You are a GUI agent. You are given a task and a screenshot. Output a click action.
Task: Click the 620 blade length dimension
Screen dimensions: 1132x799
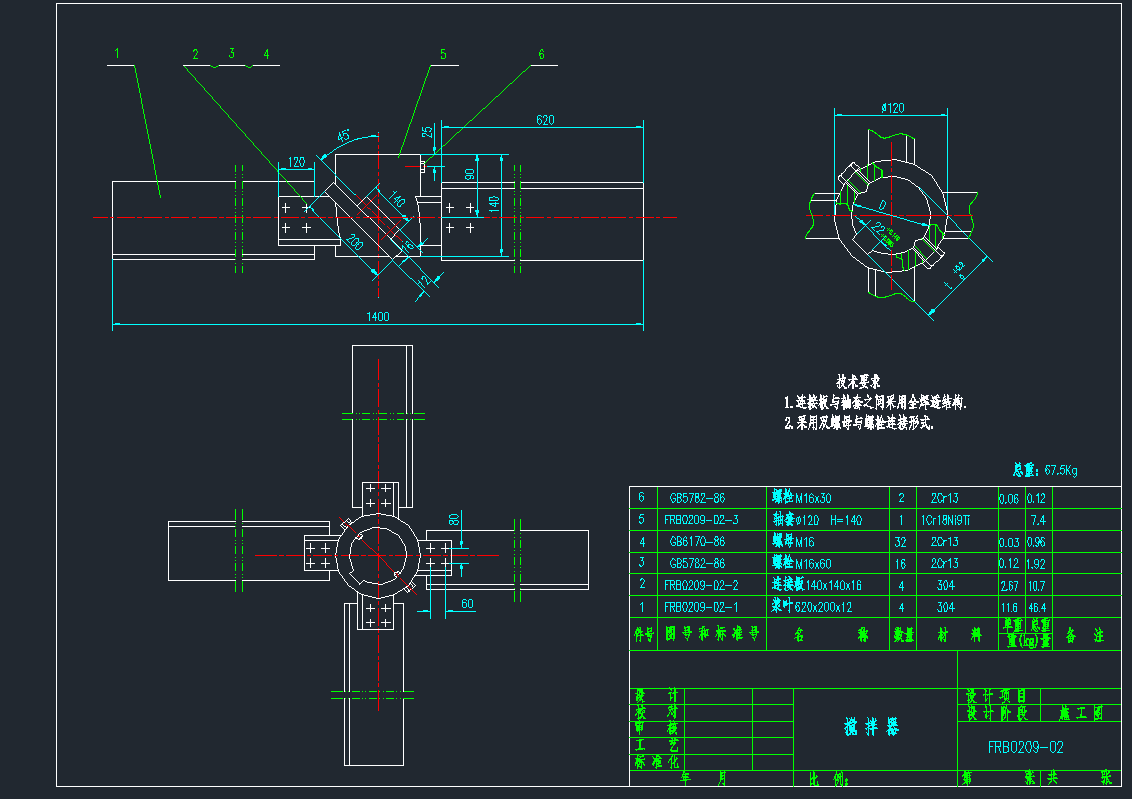pyautogui.click(x=545, y=120)
